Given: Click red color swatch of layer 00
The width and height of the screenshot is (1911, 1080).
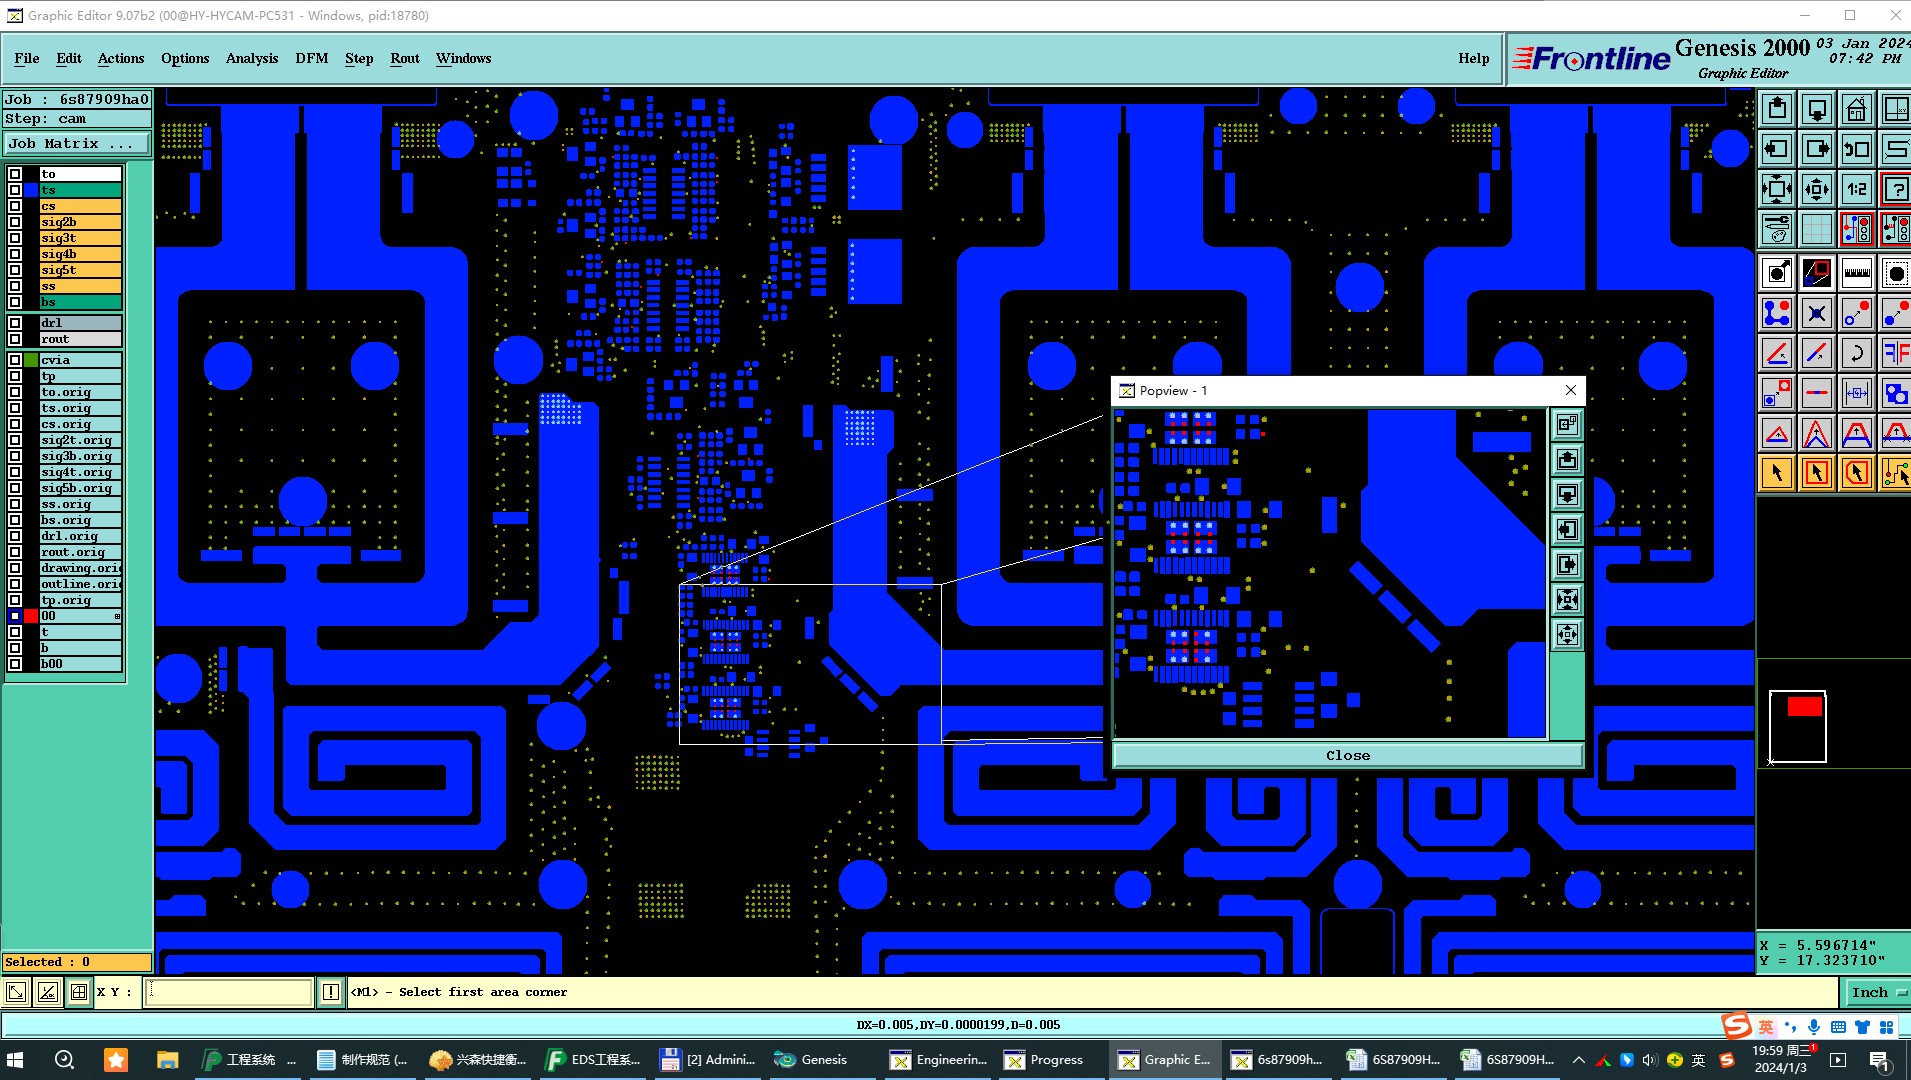Looking at the screenshot, I should click(x=32, y=616).
